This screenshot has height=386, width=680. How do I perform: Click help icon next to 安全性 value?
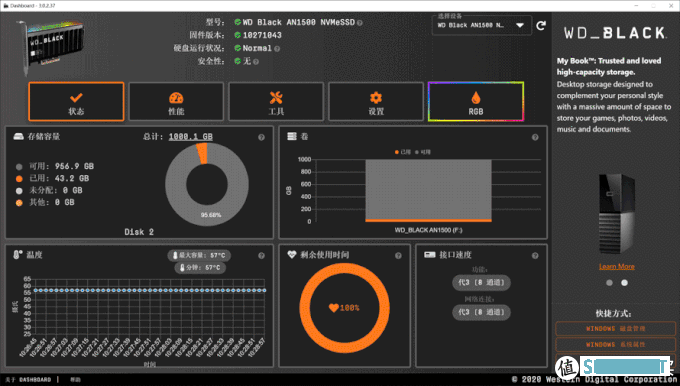click(256, 62)
